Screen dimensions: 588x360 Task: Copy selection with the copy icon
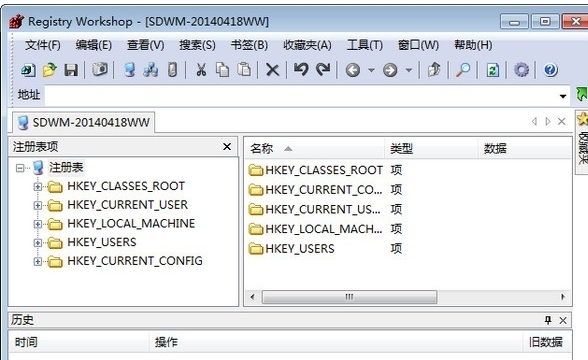222,70
